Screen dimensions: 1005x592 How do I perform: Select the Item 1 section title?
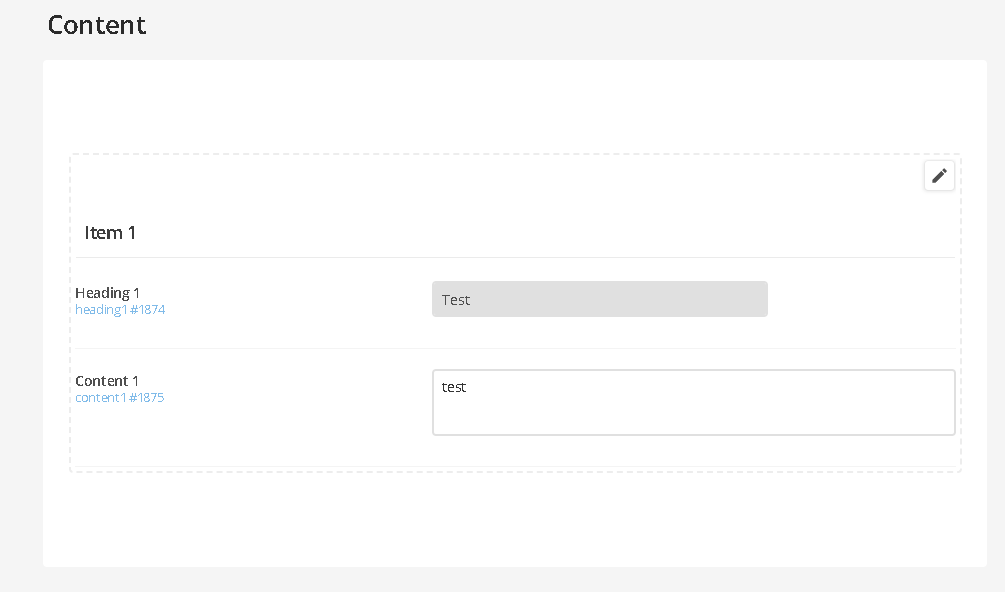click(x=110, y=233)
